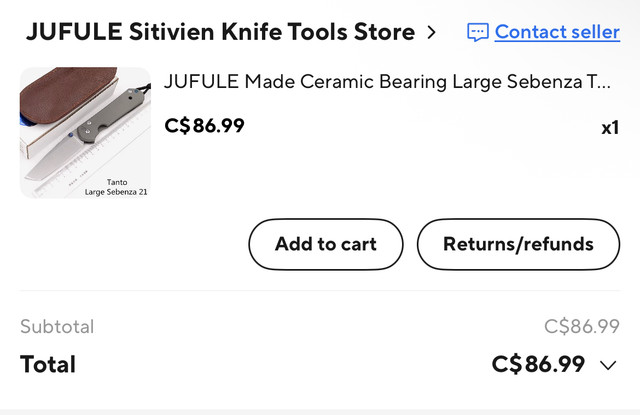
Task: Click the grey Subtotal amount C$86.99
Action: coord(582,326)
